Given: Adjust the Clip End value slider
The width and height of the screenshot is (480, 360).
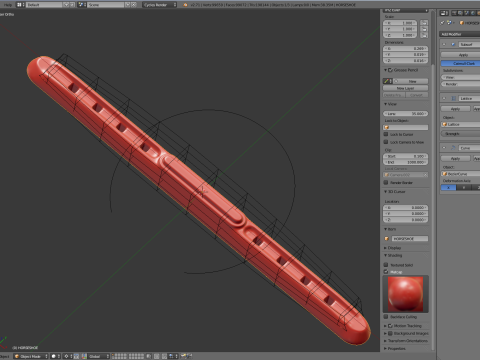Looking at the screenshot, I should point(405,162).
